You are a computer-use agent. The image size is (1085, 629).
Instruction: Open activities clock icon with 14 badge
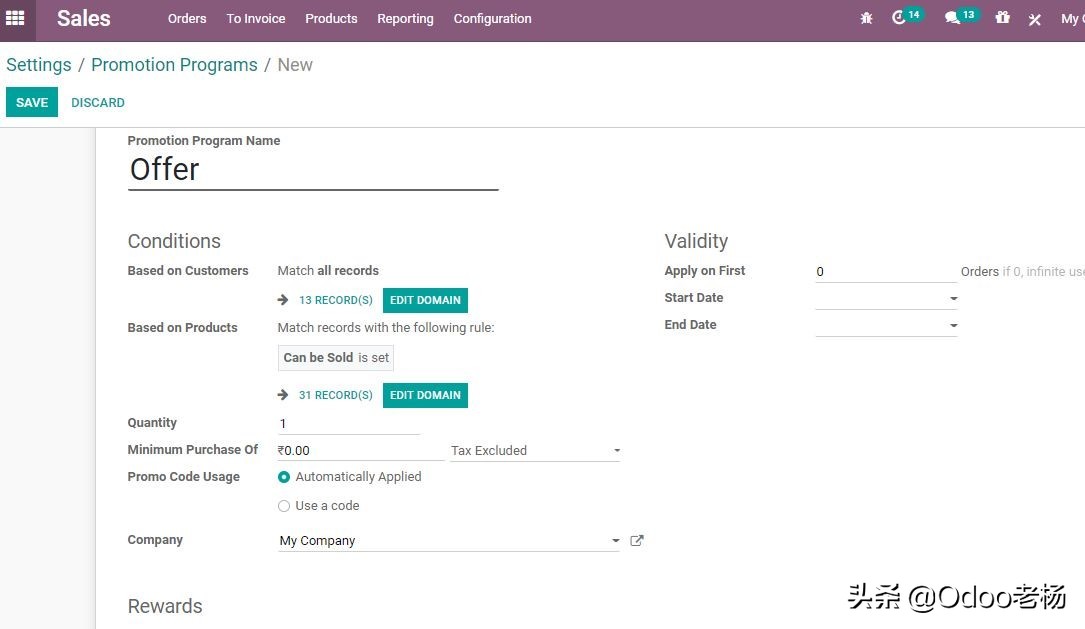[900, 18]
